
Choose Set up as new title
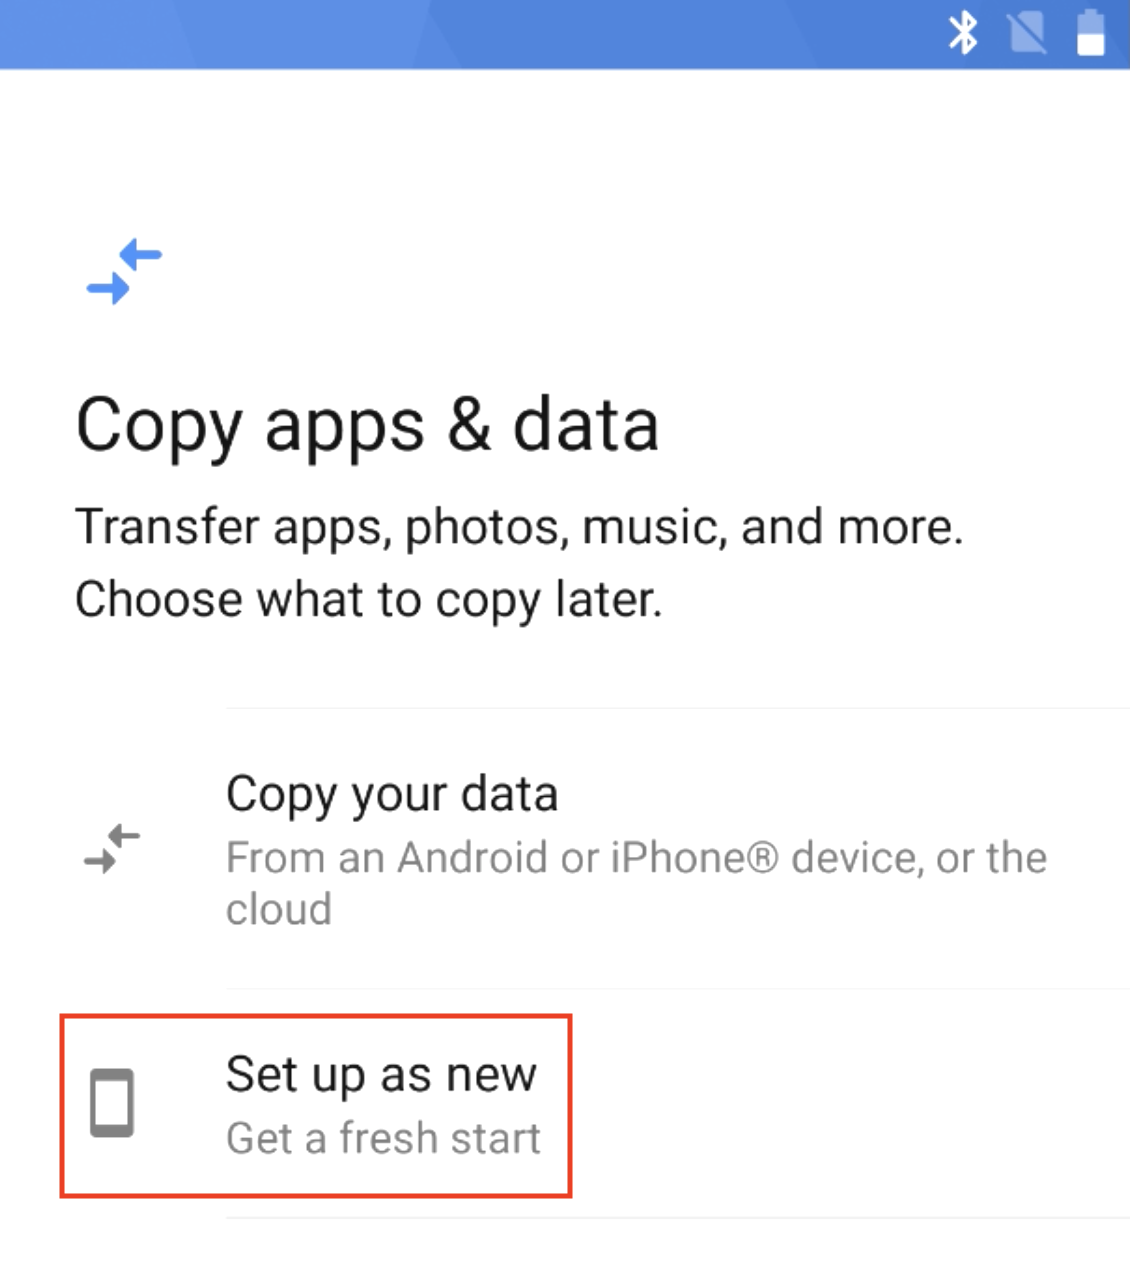pos(381,1075)
